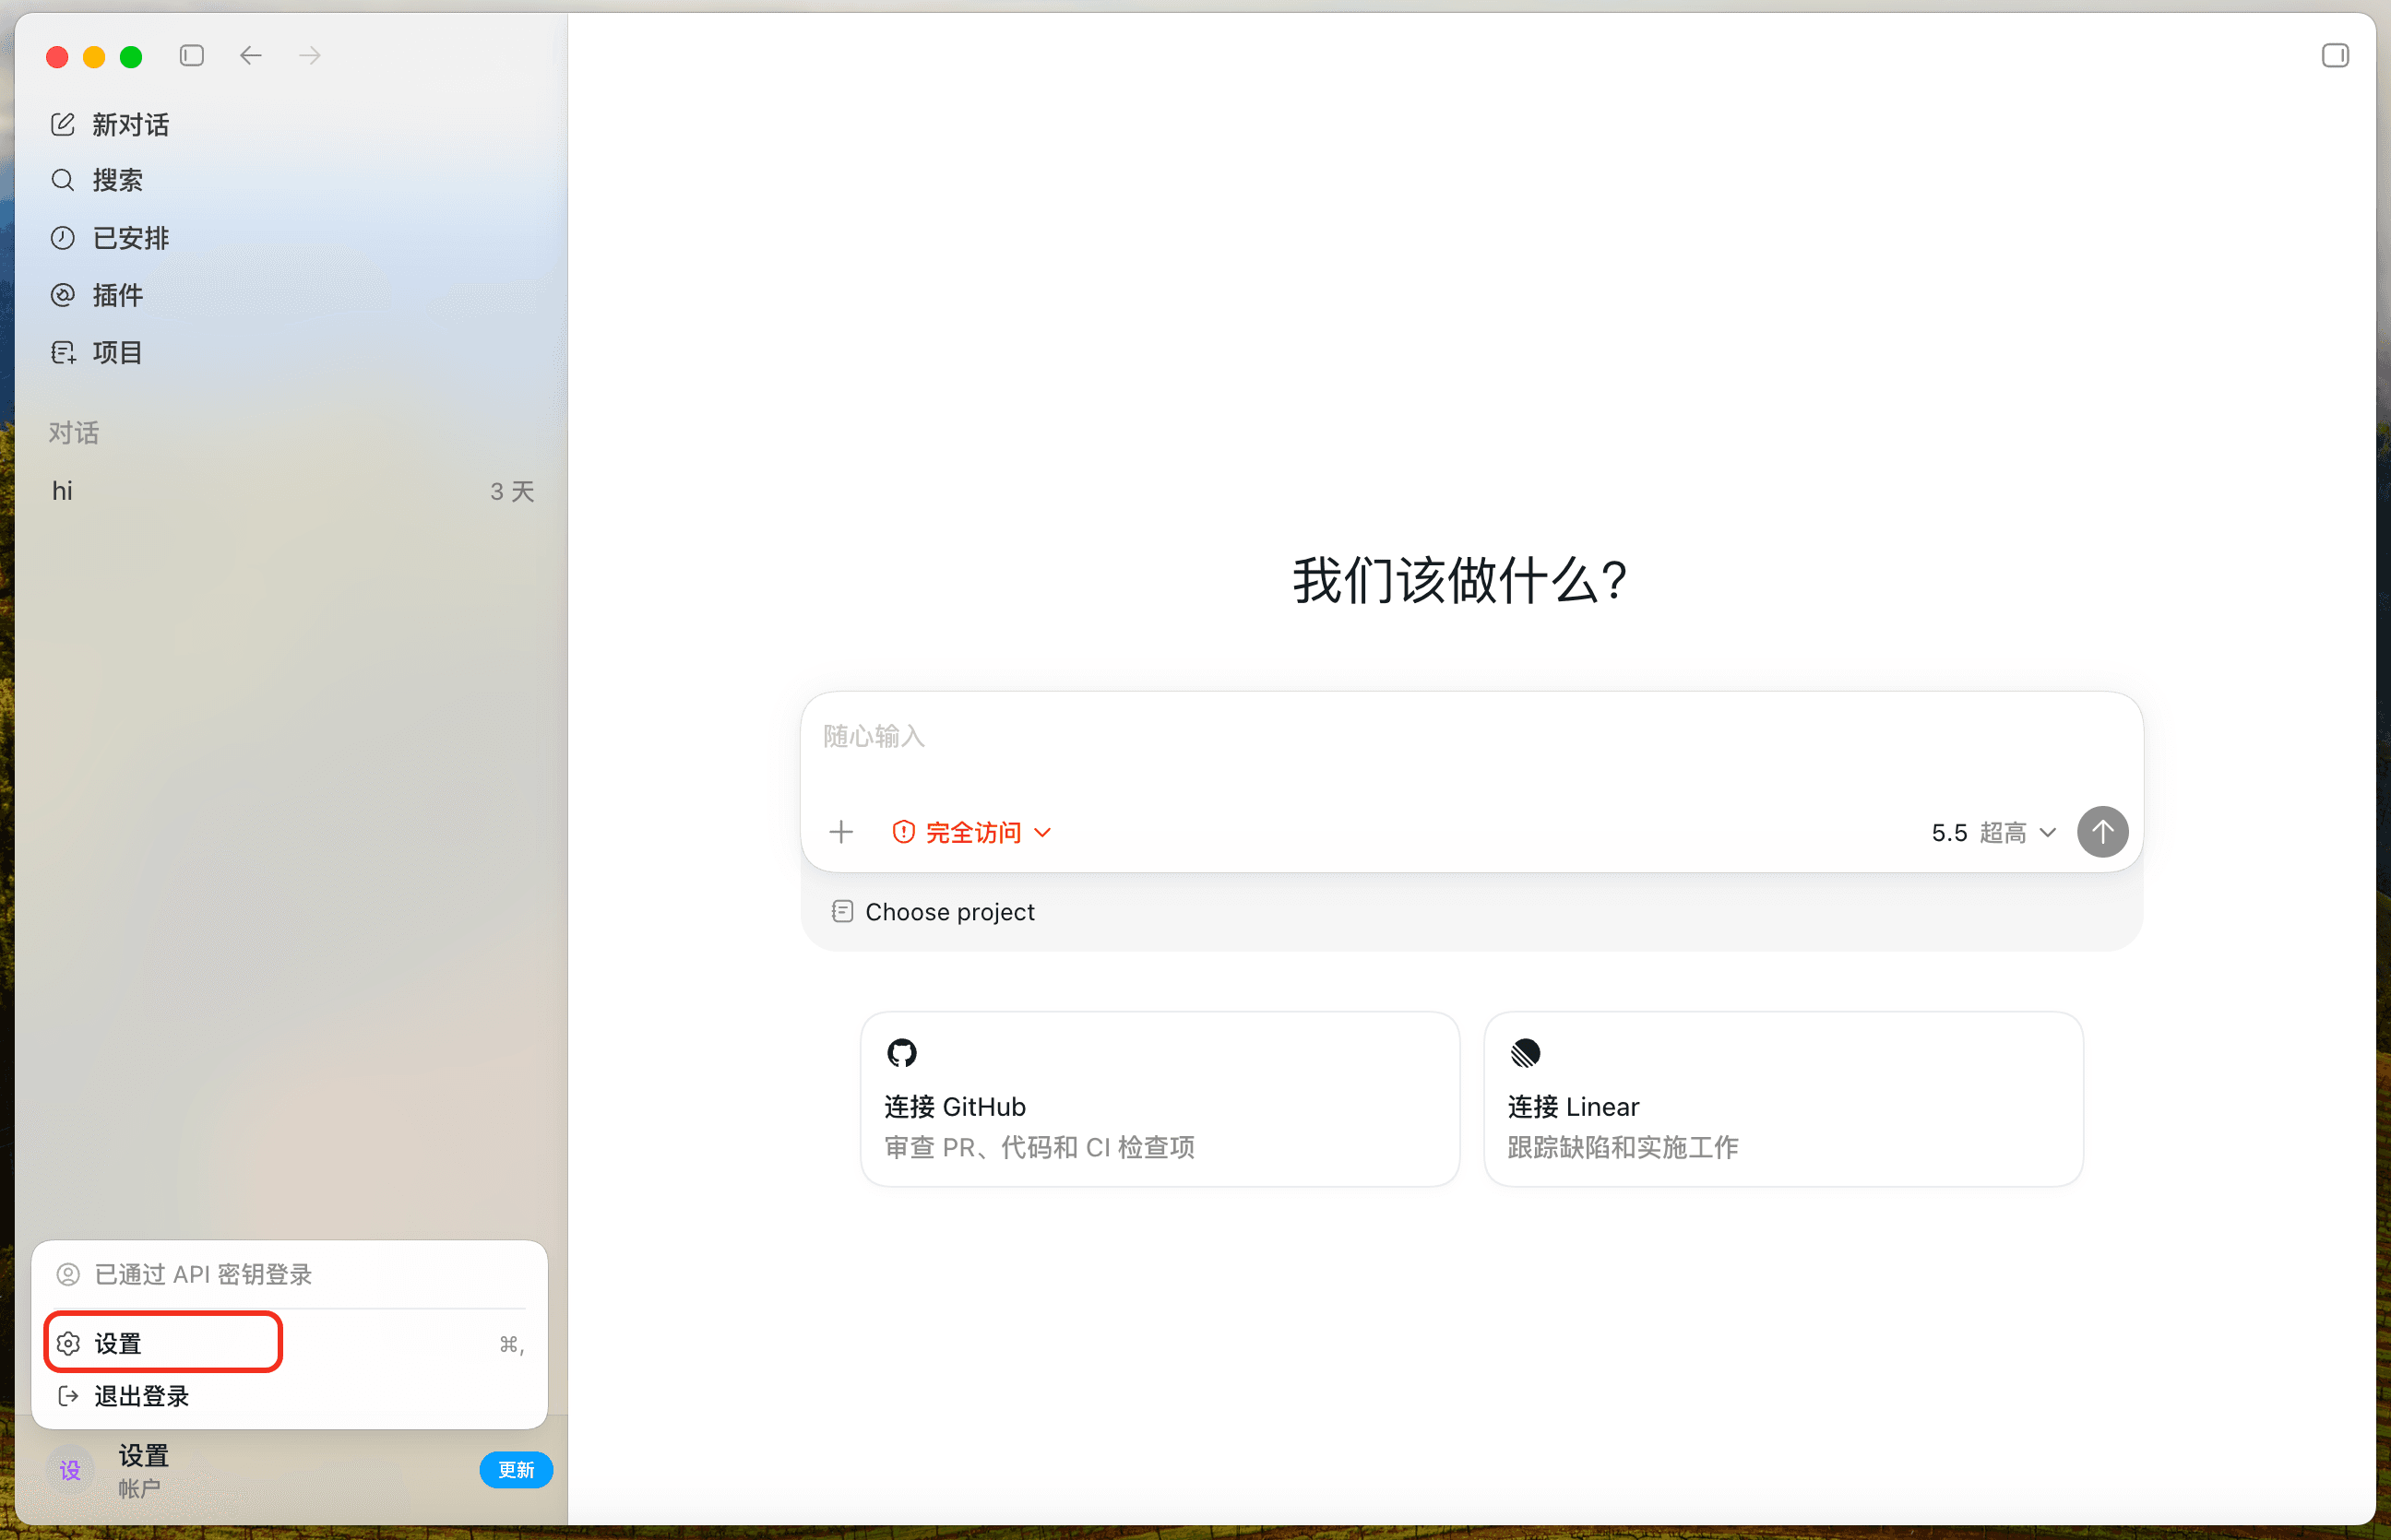Click the 新对话 compose pencil icon
Screen dimensions: 2391x1540
63,124
